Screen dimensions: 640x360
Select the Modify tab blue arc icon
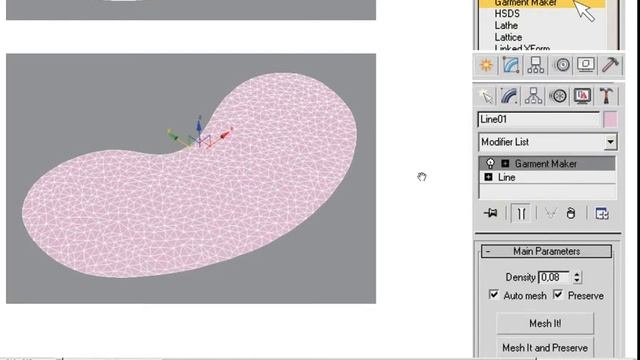point(509,97)
